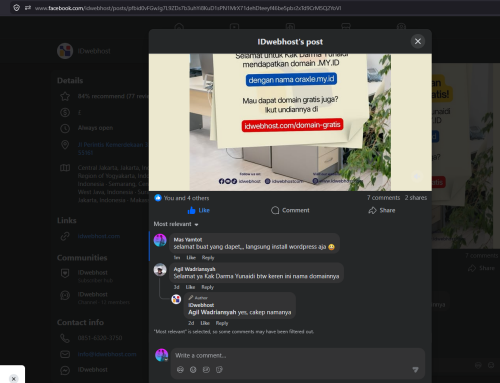This screenshot has height=383, width=500.
Task: Click the envelope icon in Contact info
Action: [x=65, y=354]
